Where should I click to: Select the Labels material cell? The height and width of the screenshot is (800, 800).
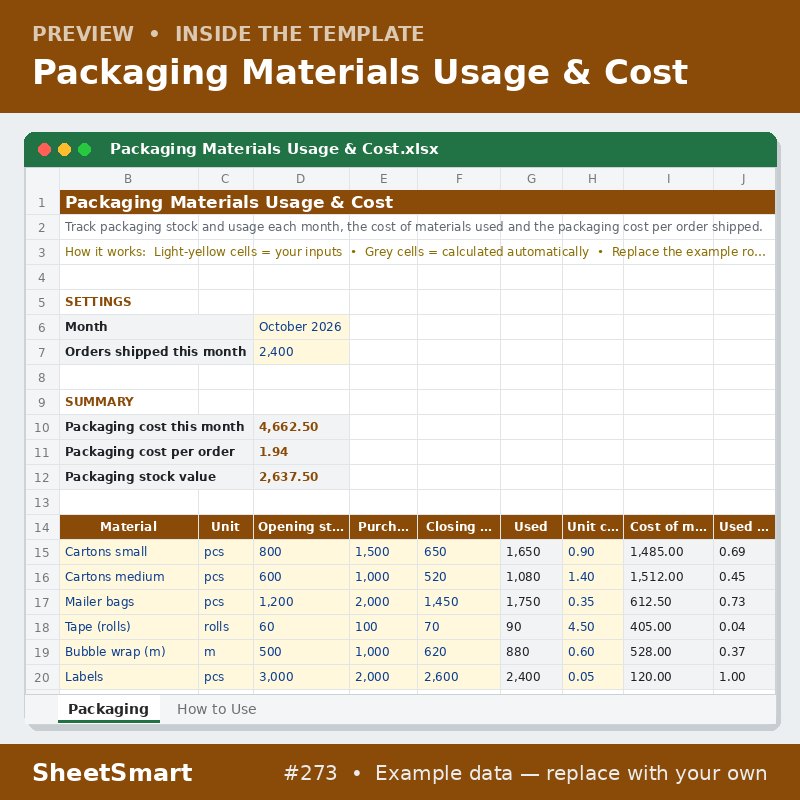(x=129, y=677)
